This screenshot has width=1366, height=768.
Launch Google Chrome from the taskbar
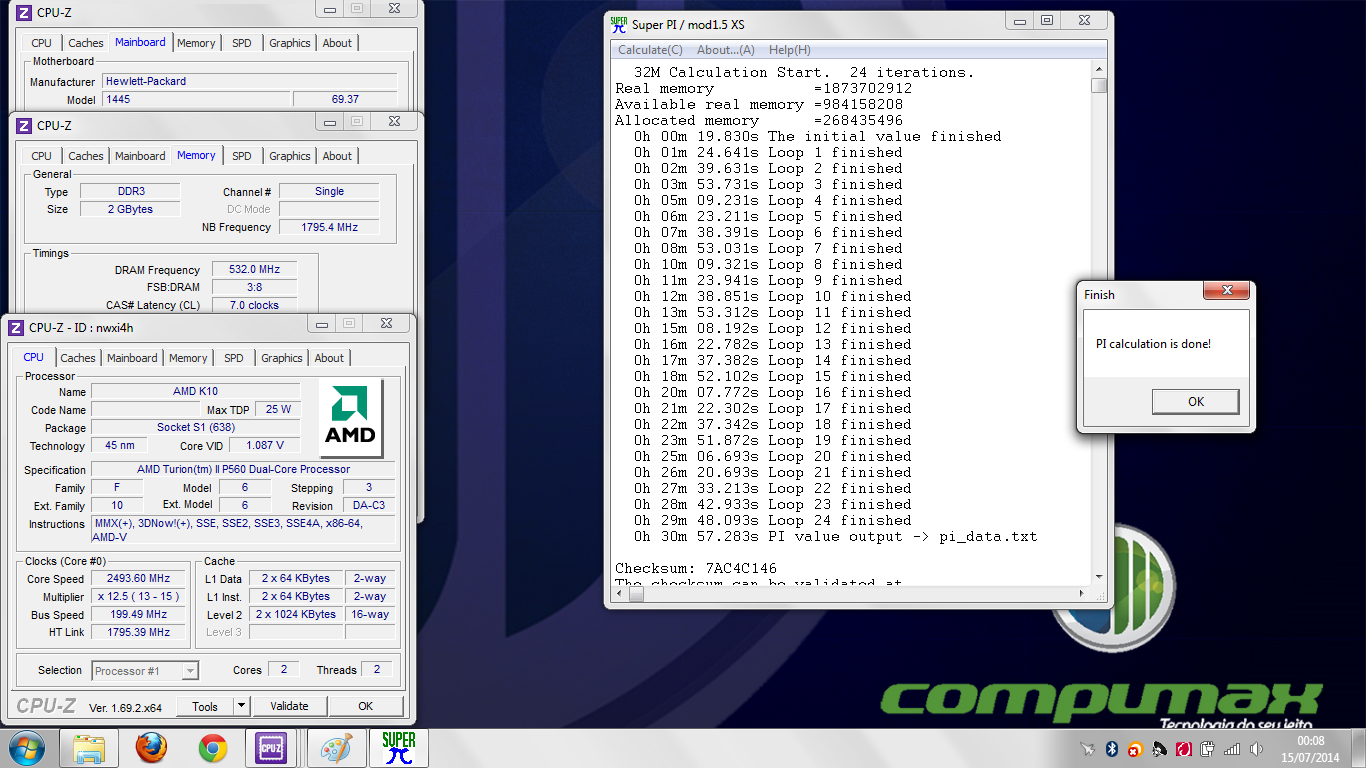(212, 748)
